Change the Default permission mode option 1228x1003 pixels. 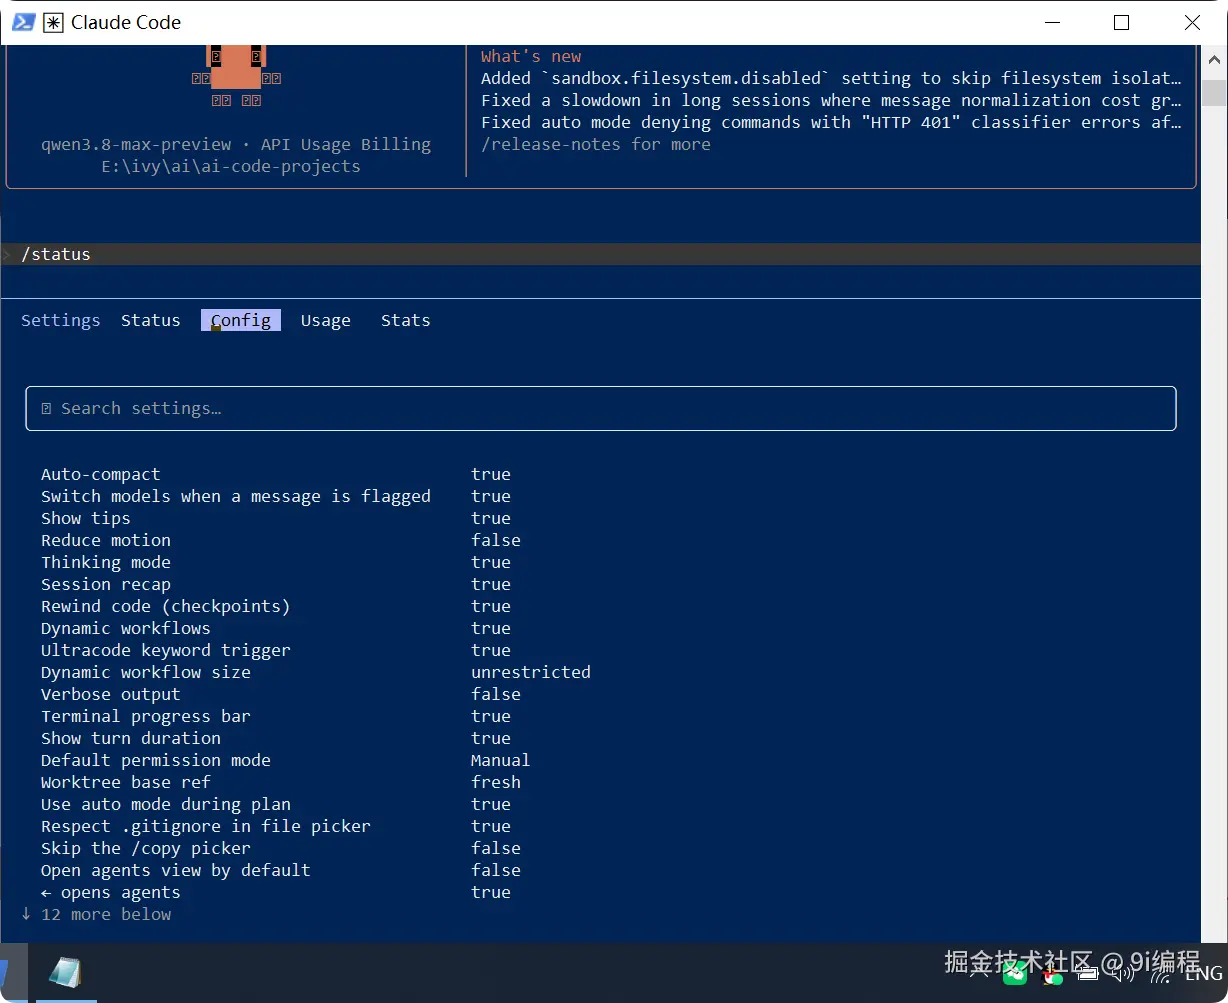pyautogui.click(x=286, y=760)
